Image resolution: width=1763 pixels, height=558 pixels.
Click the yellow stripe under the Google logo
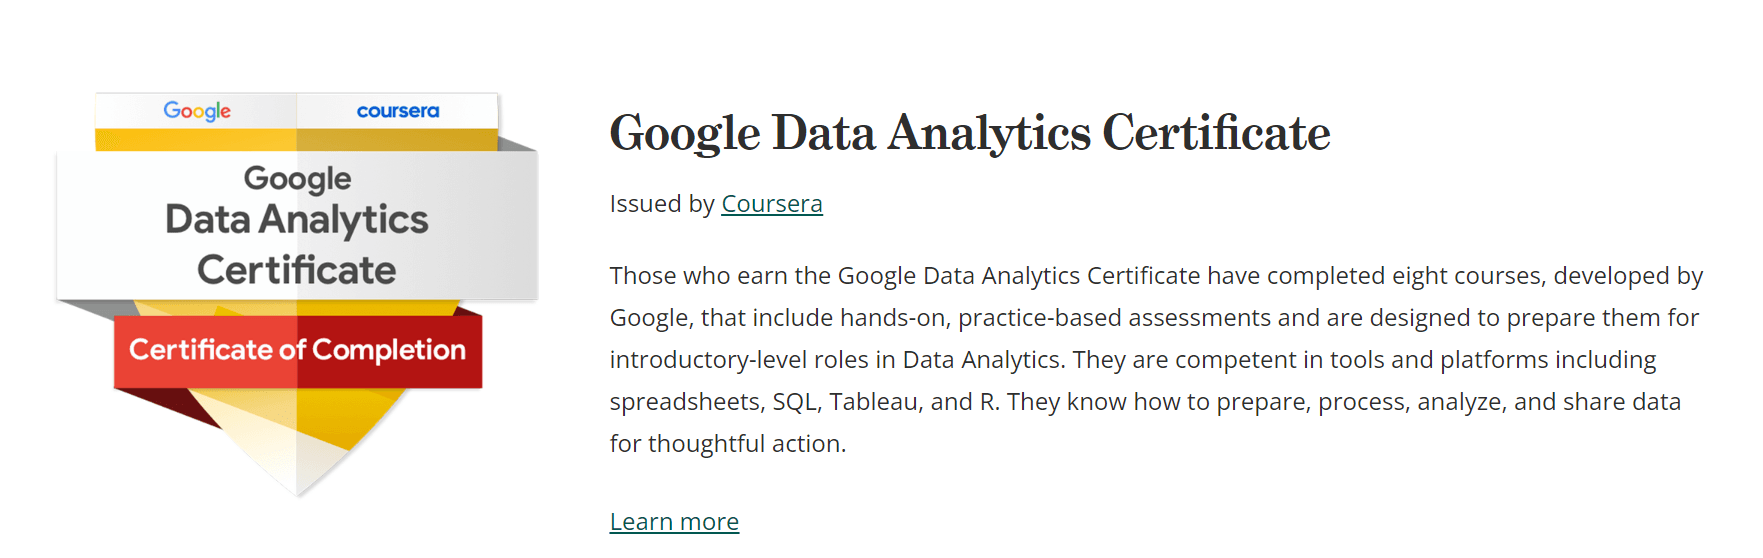pos(196,139)
